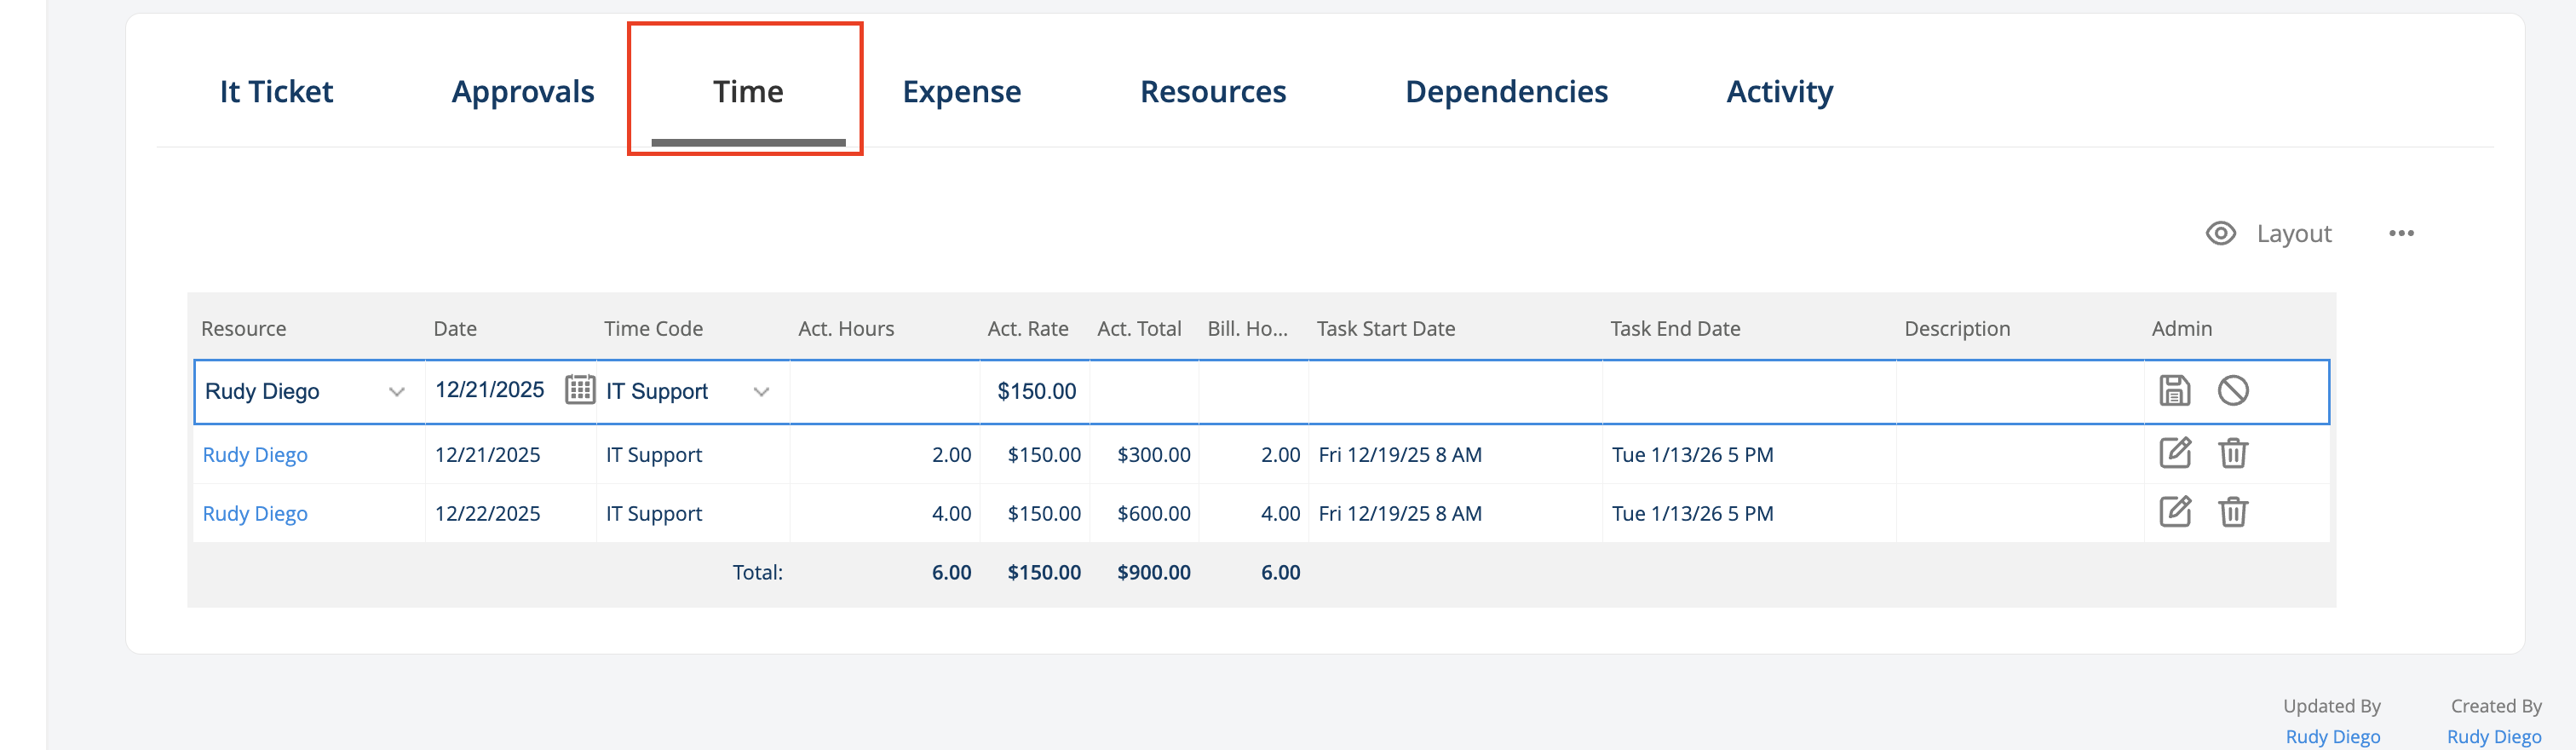2576x750 pixels.
Task: Open the Expense tab
Action: (961, 91)
